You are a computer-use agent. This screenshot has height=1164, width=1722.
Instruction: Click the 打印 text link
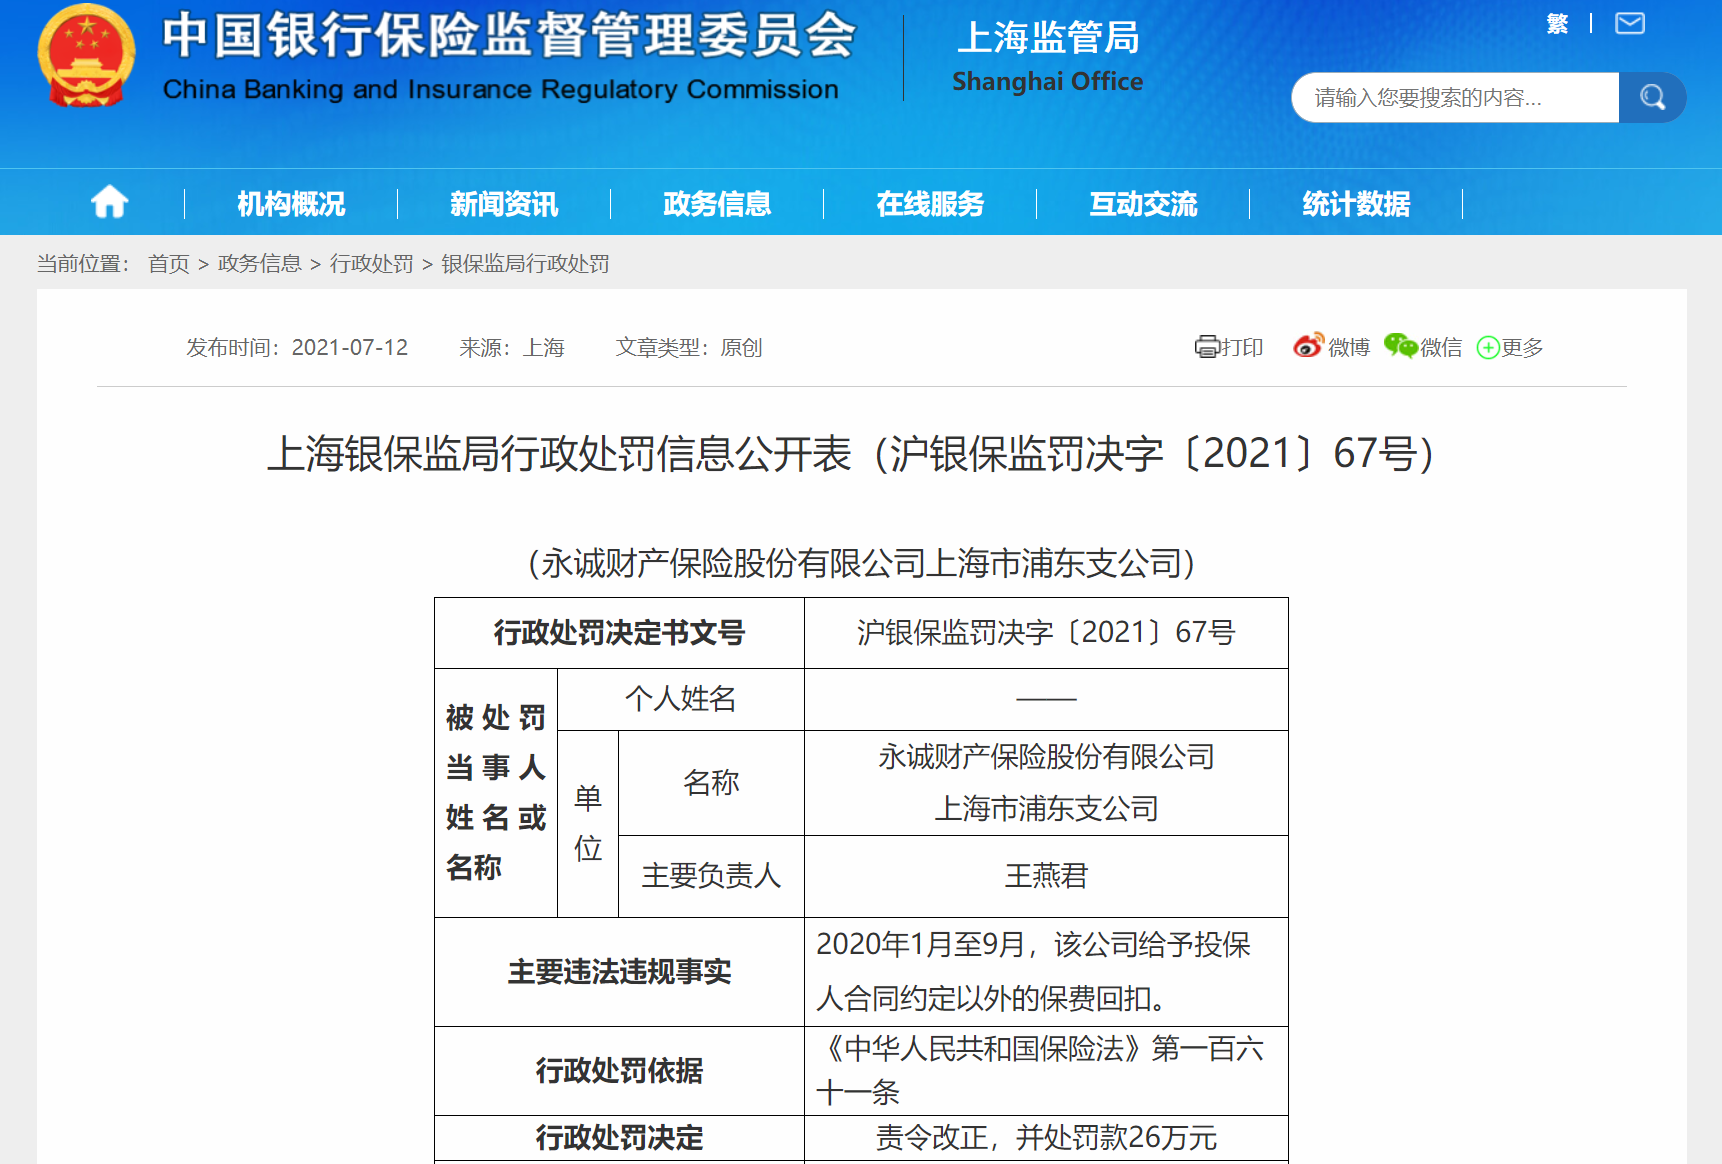tap(1242, 347)
